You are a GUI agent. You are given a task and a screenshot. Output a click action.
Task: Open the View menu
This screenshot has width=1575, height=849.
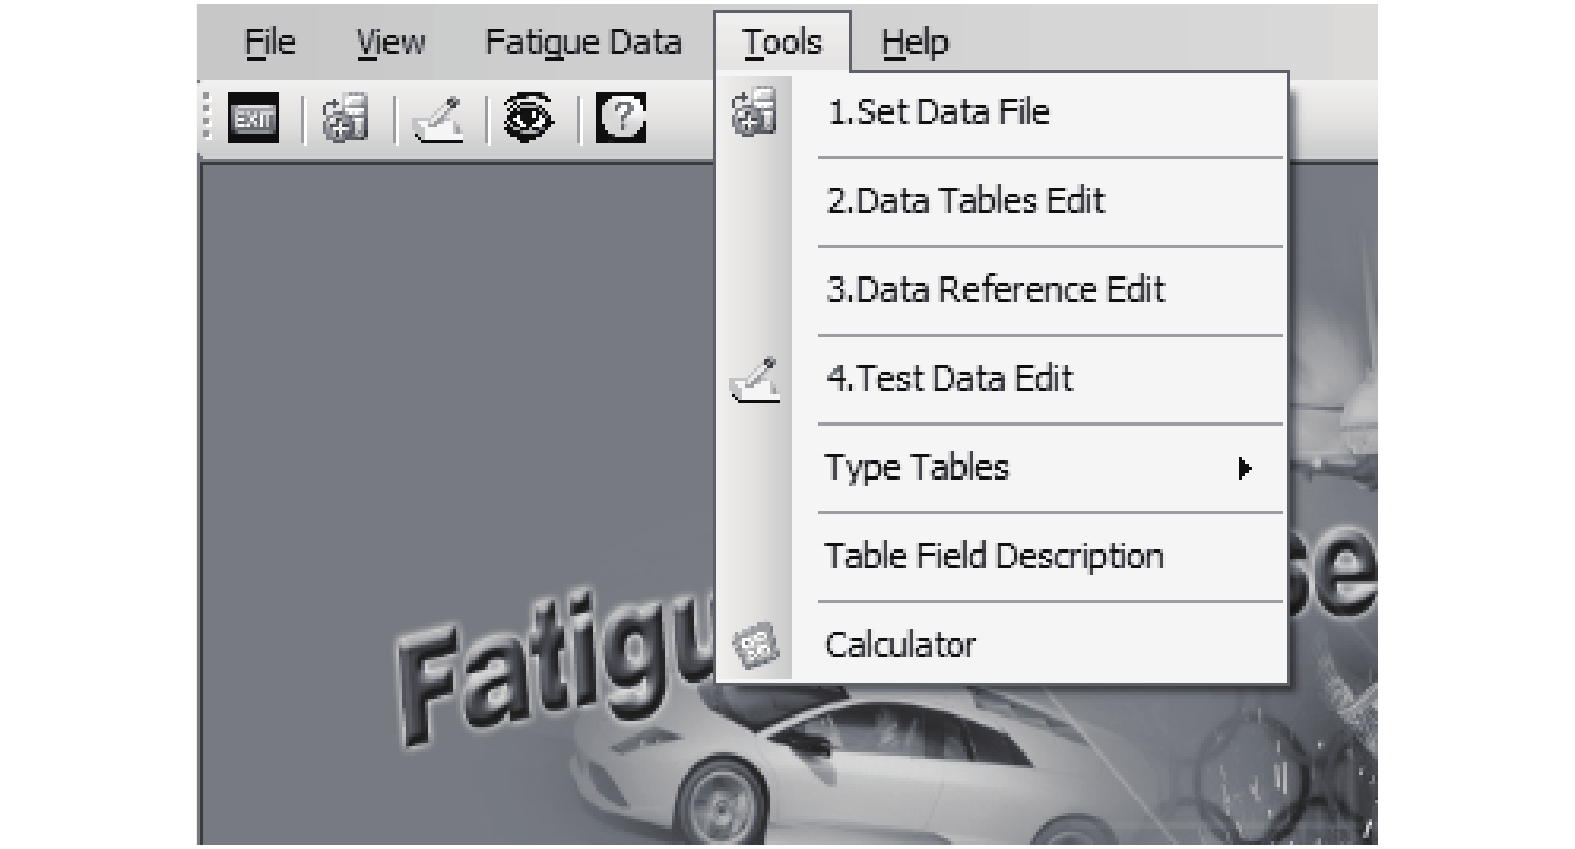[x=391, y=42]
